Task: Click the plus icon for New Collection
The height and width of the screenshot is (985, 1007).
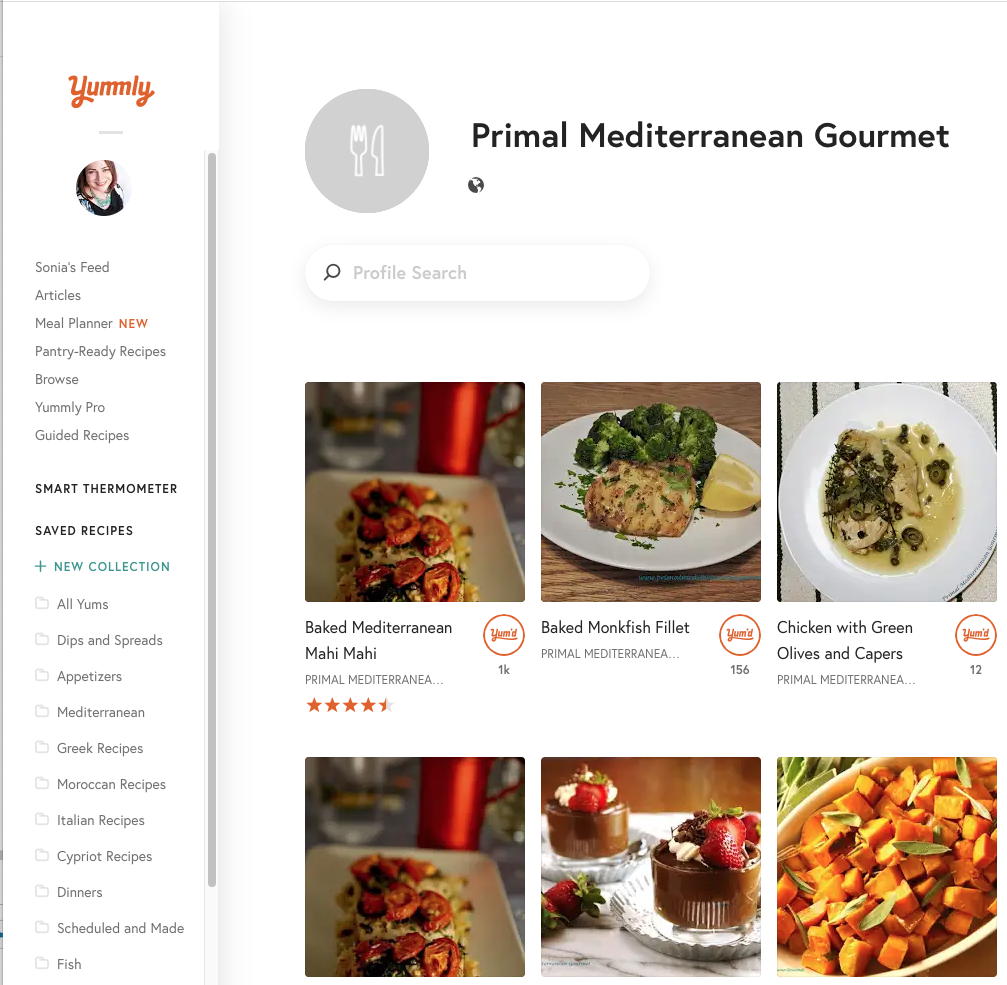Action: point(40,566)
